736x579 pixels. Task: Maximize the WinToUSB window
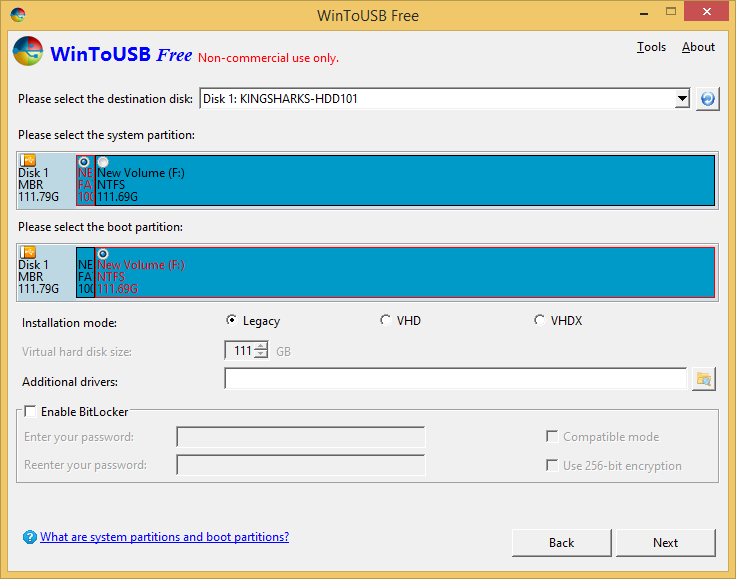coord(671,12)
